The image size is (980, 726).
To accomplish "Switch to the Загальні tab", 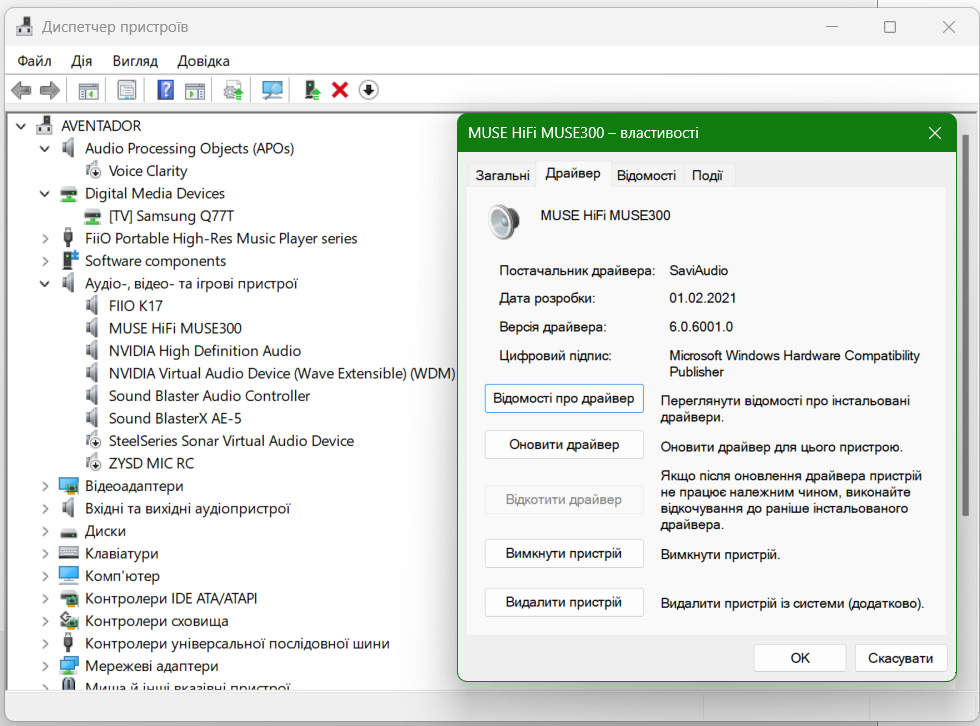I will (x=502, y=176).
